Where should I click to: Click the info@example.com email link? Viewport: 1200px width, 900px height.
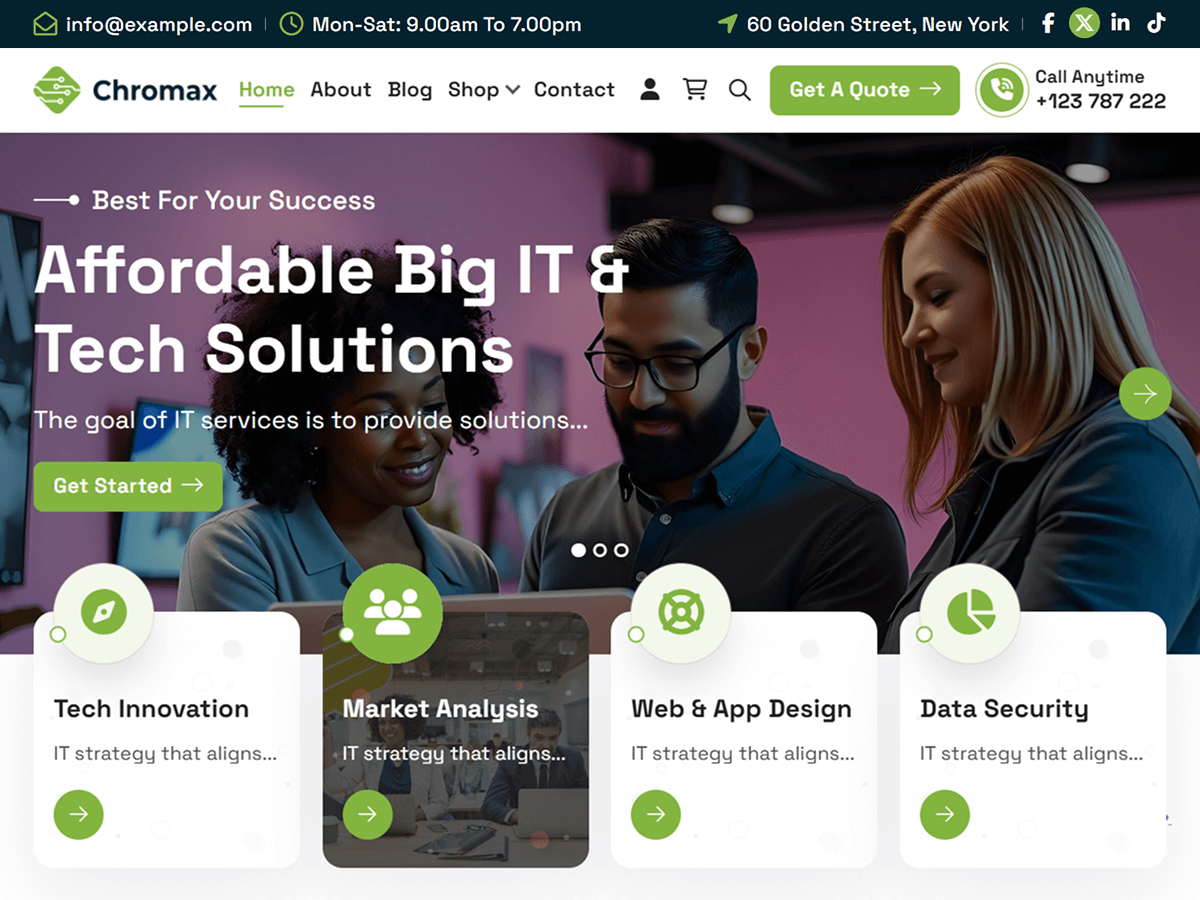coord(159,24)
